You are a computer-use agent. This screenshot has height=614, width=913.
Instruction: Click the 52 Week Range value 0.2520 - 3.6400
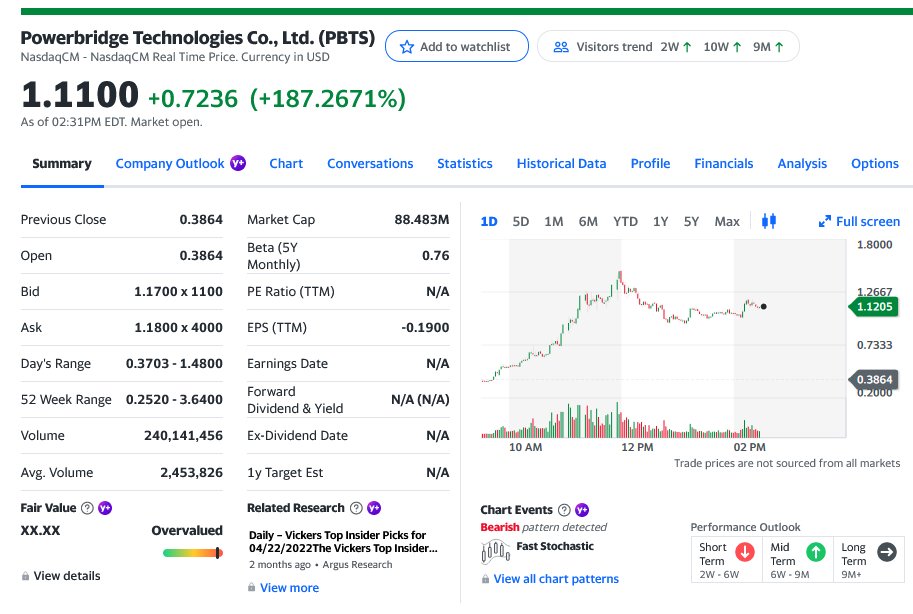pyautogui.click(x=174, y=400)
